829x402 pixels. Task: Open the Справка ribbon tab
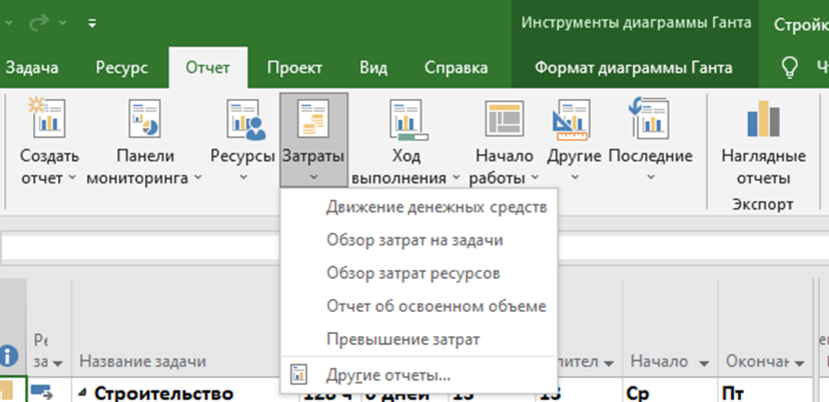click(456, 68)
